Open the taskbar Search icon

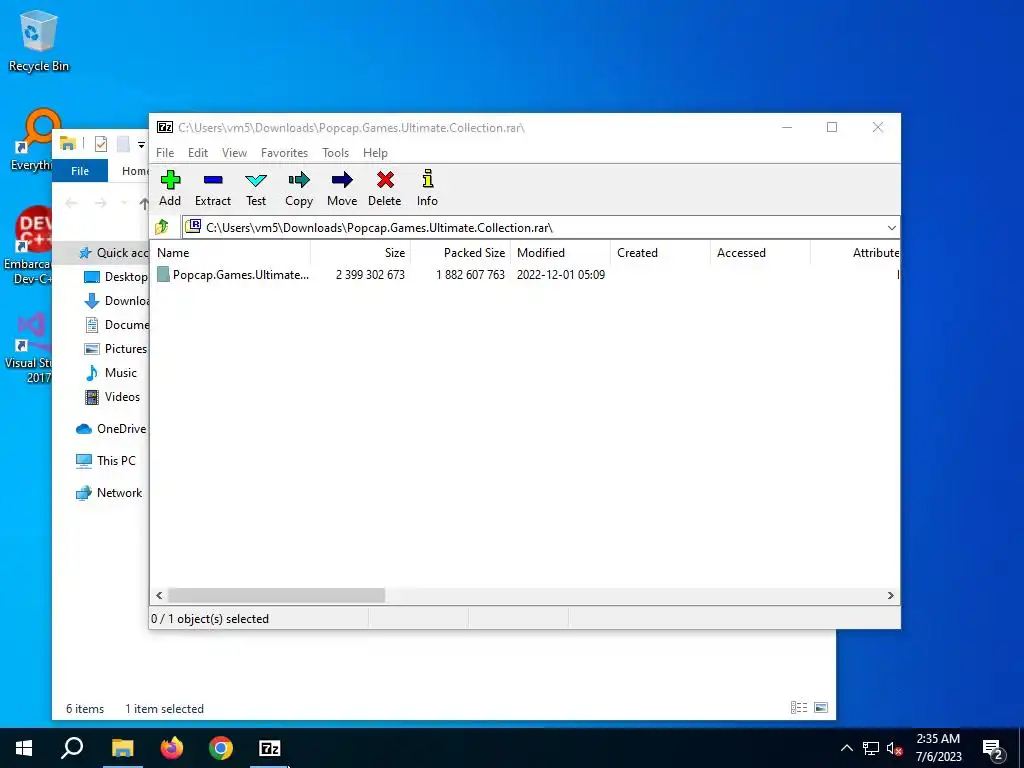72,748
